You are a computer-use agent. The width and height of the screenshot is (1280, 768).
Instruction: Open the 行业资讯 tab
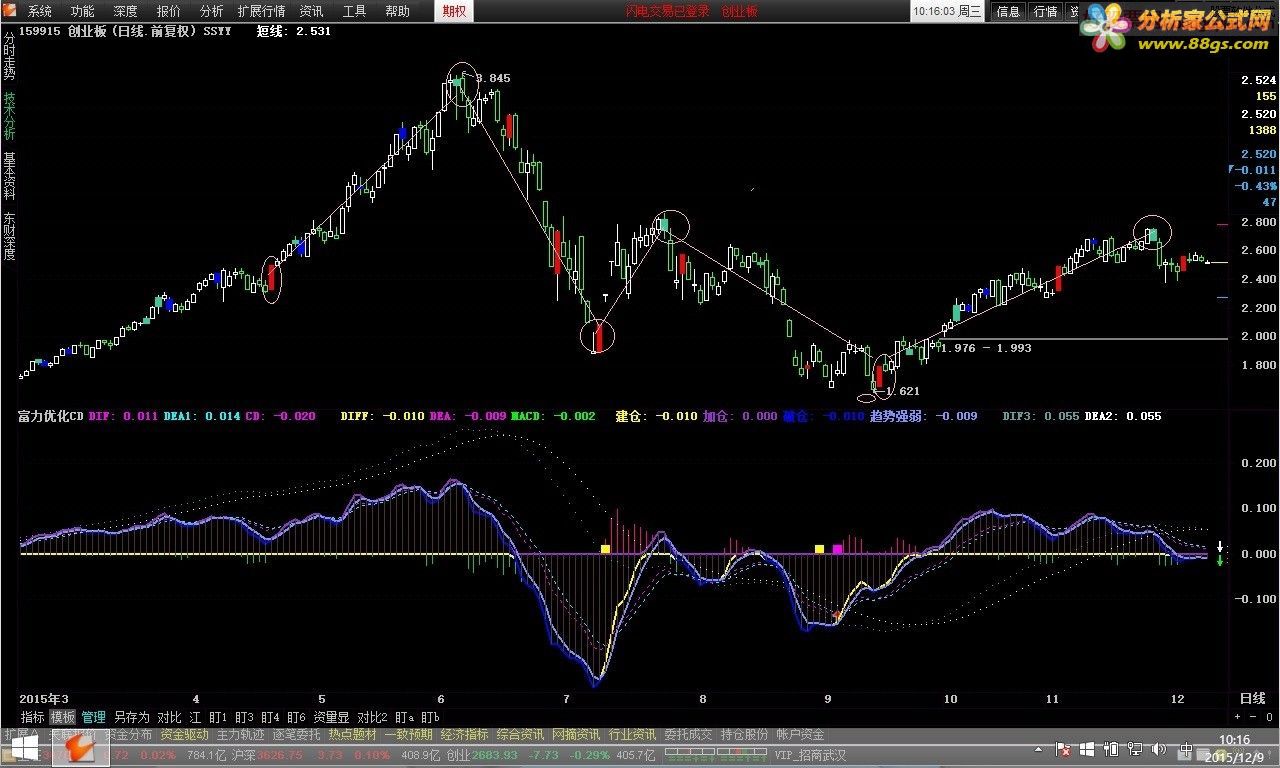tap(632, 734)
